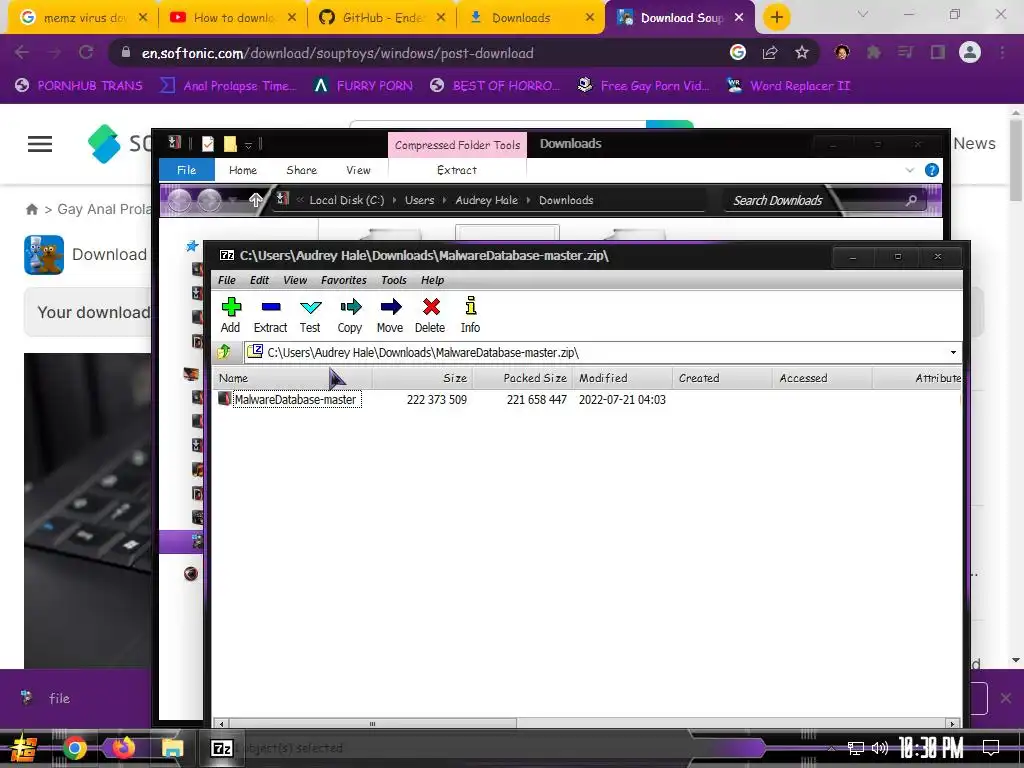This screenshot has height=768, width=1024.
Task: Open the 7-Zip File menu
Action: click(227, 280)
